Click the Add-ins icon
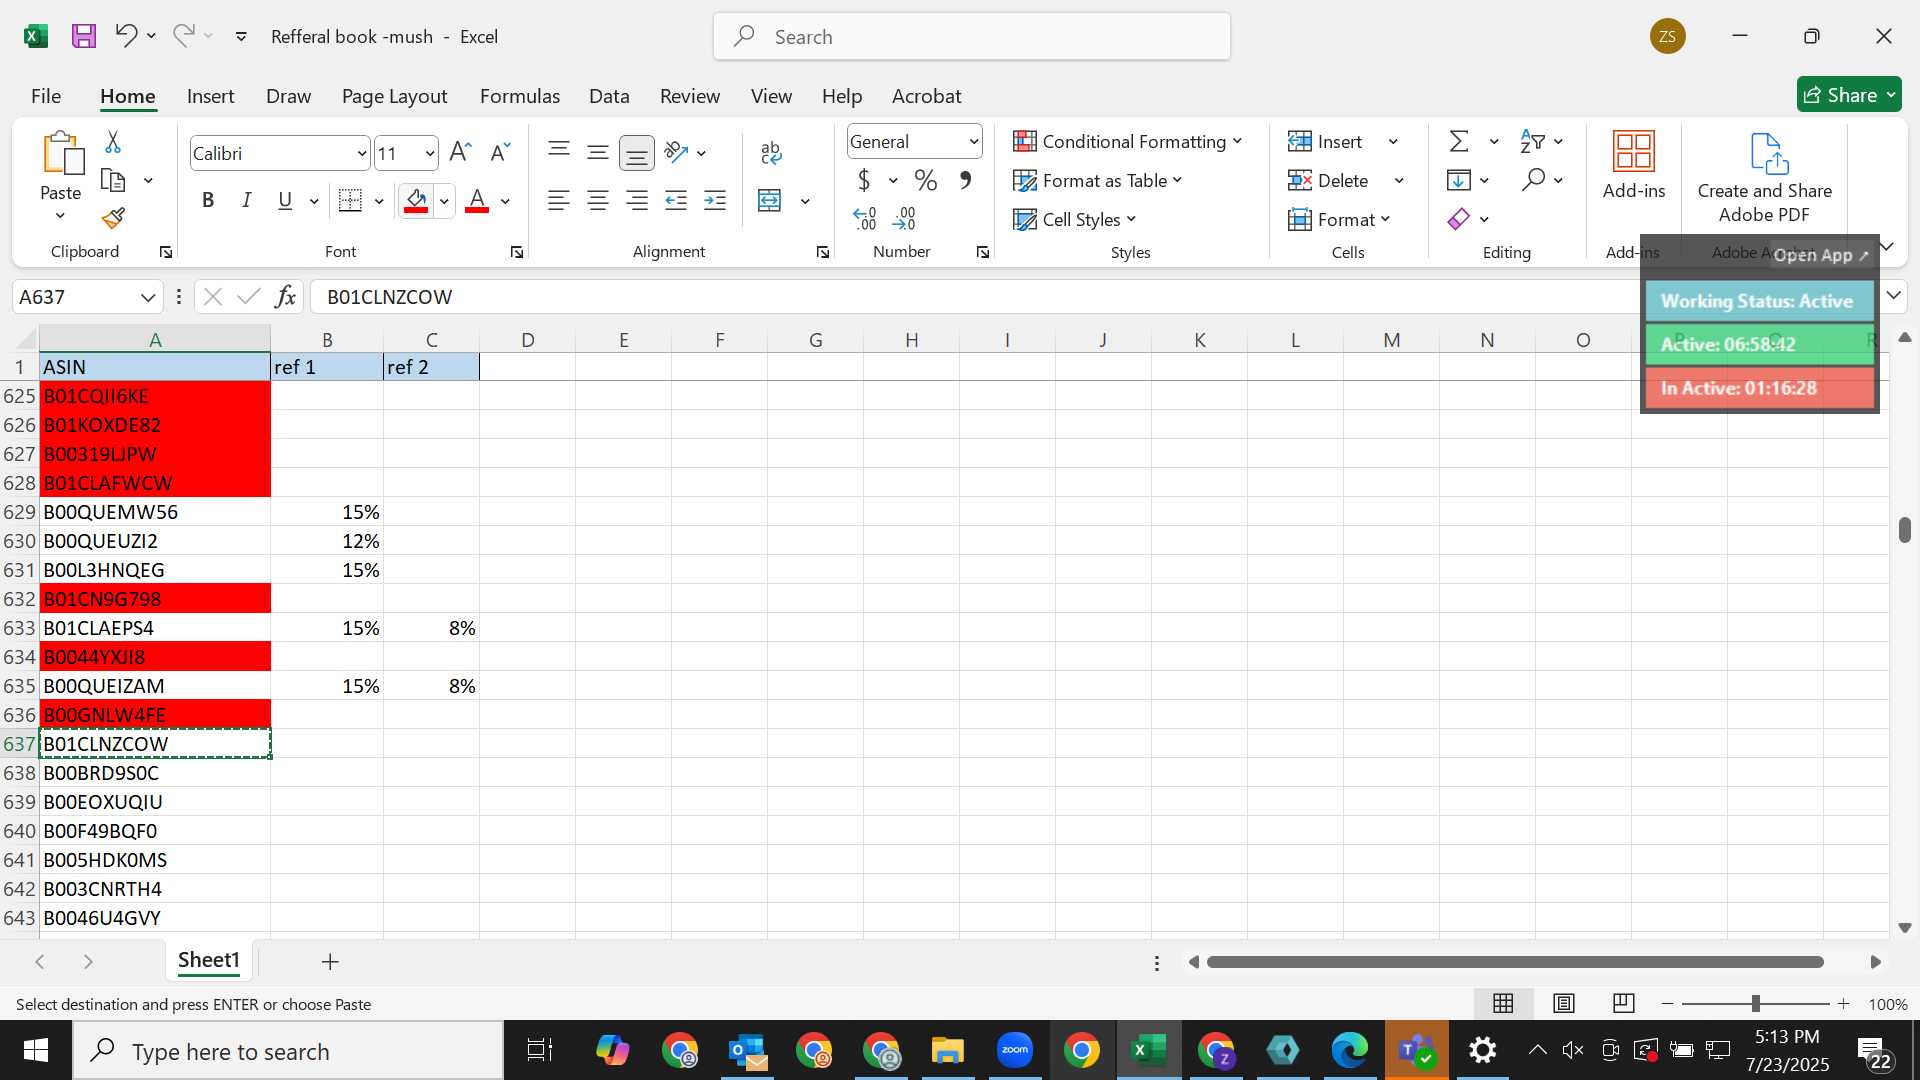 pyautogui.click(x=1634, y=152)
